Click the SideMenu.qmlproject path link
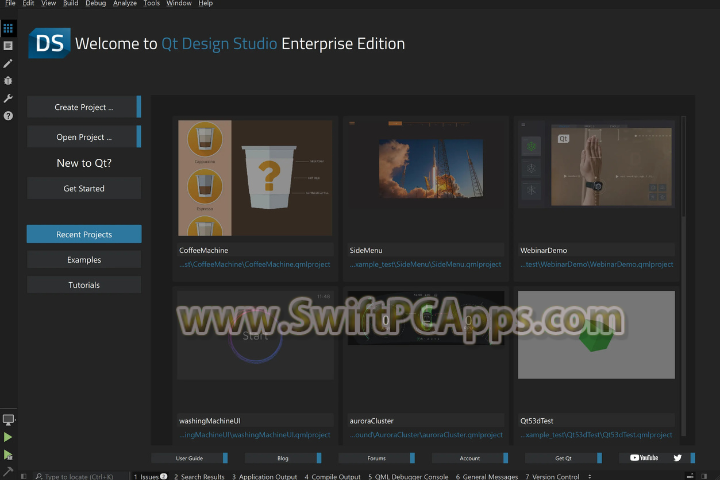 (x=426, y=265)
